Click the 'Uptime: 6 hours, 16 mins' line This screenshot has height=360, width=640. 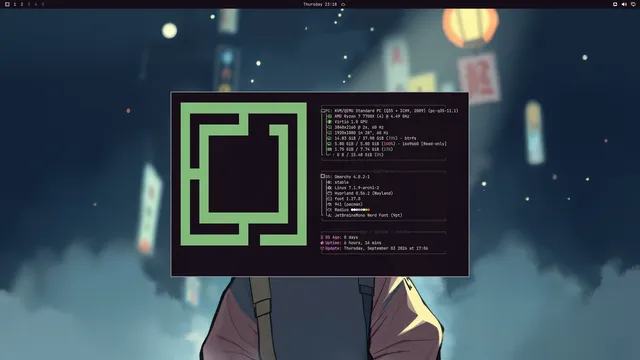pyautogui.click(x=351, y=243)
